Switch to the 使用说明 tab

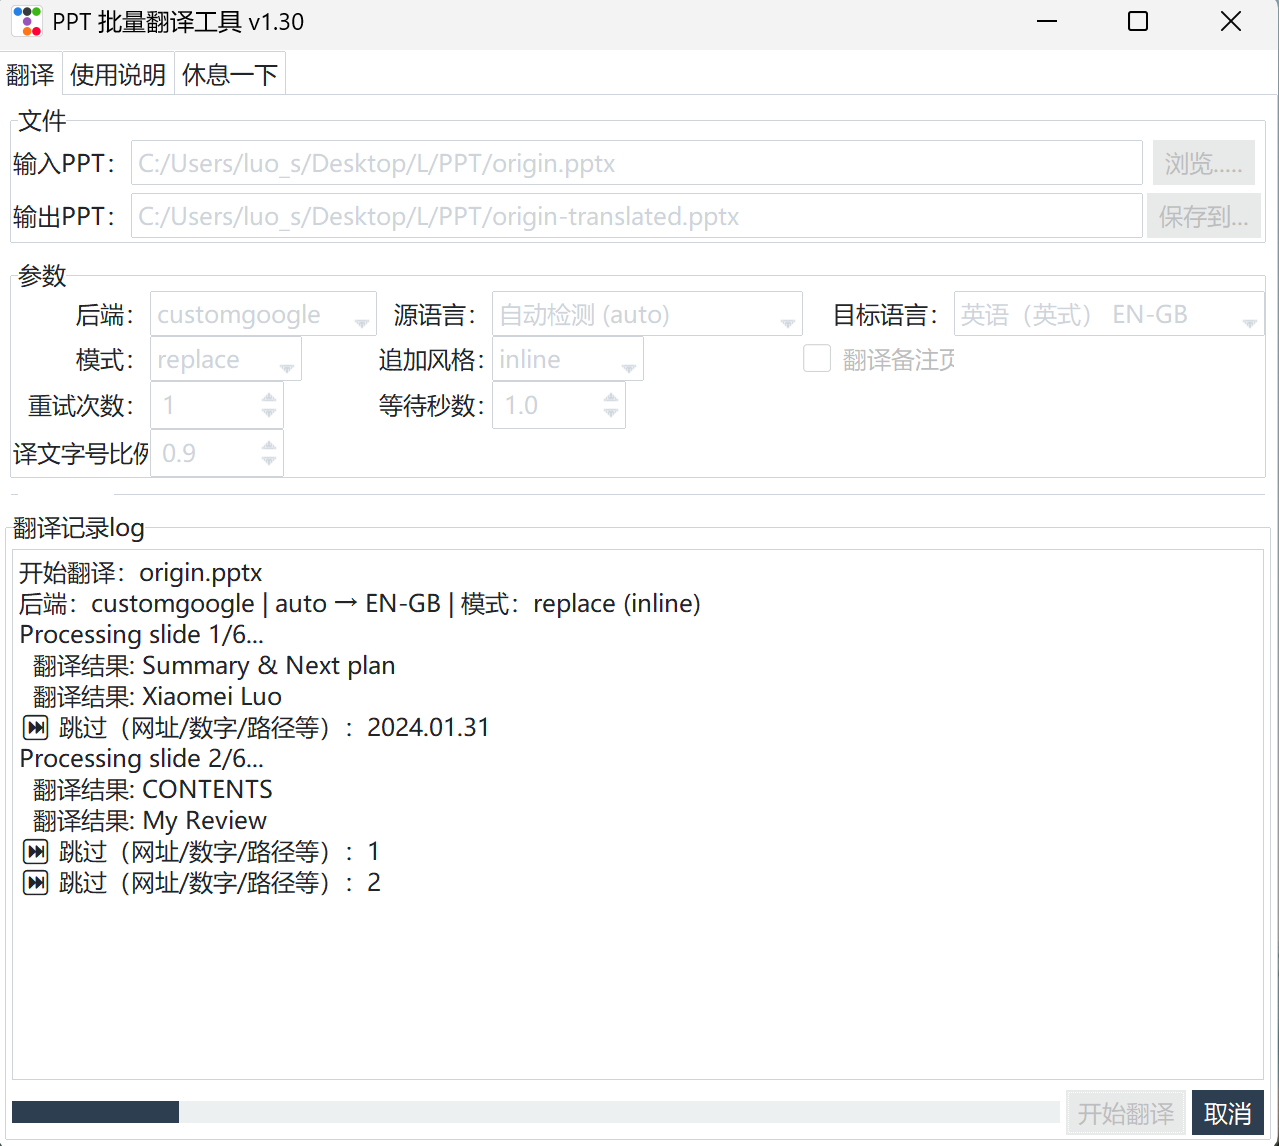118,75
